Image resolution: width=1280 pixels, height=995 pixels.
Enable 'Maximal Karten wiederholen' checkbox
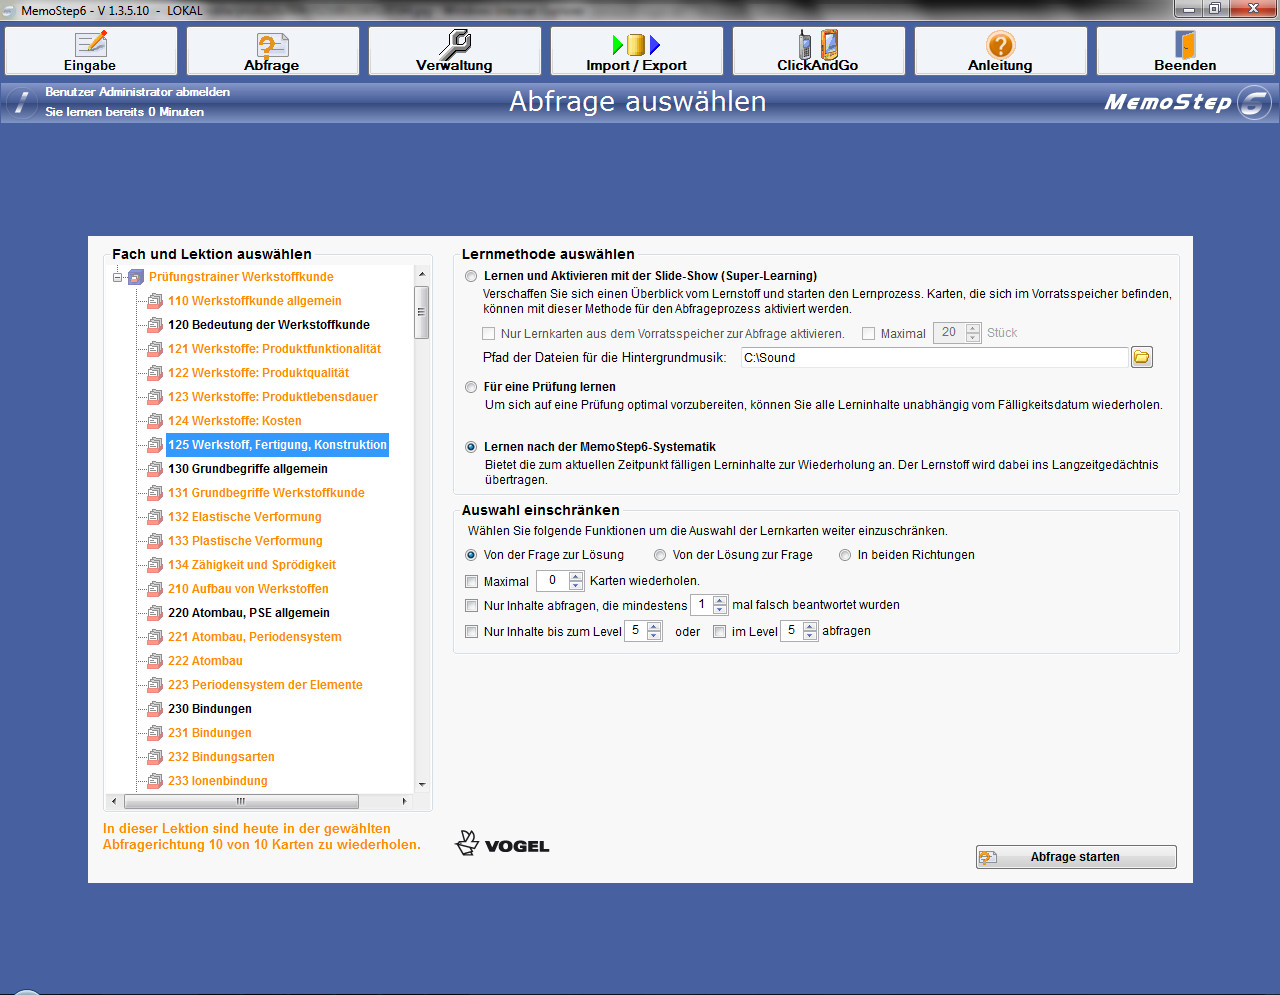(472, 581)
